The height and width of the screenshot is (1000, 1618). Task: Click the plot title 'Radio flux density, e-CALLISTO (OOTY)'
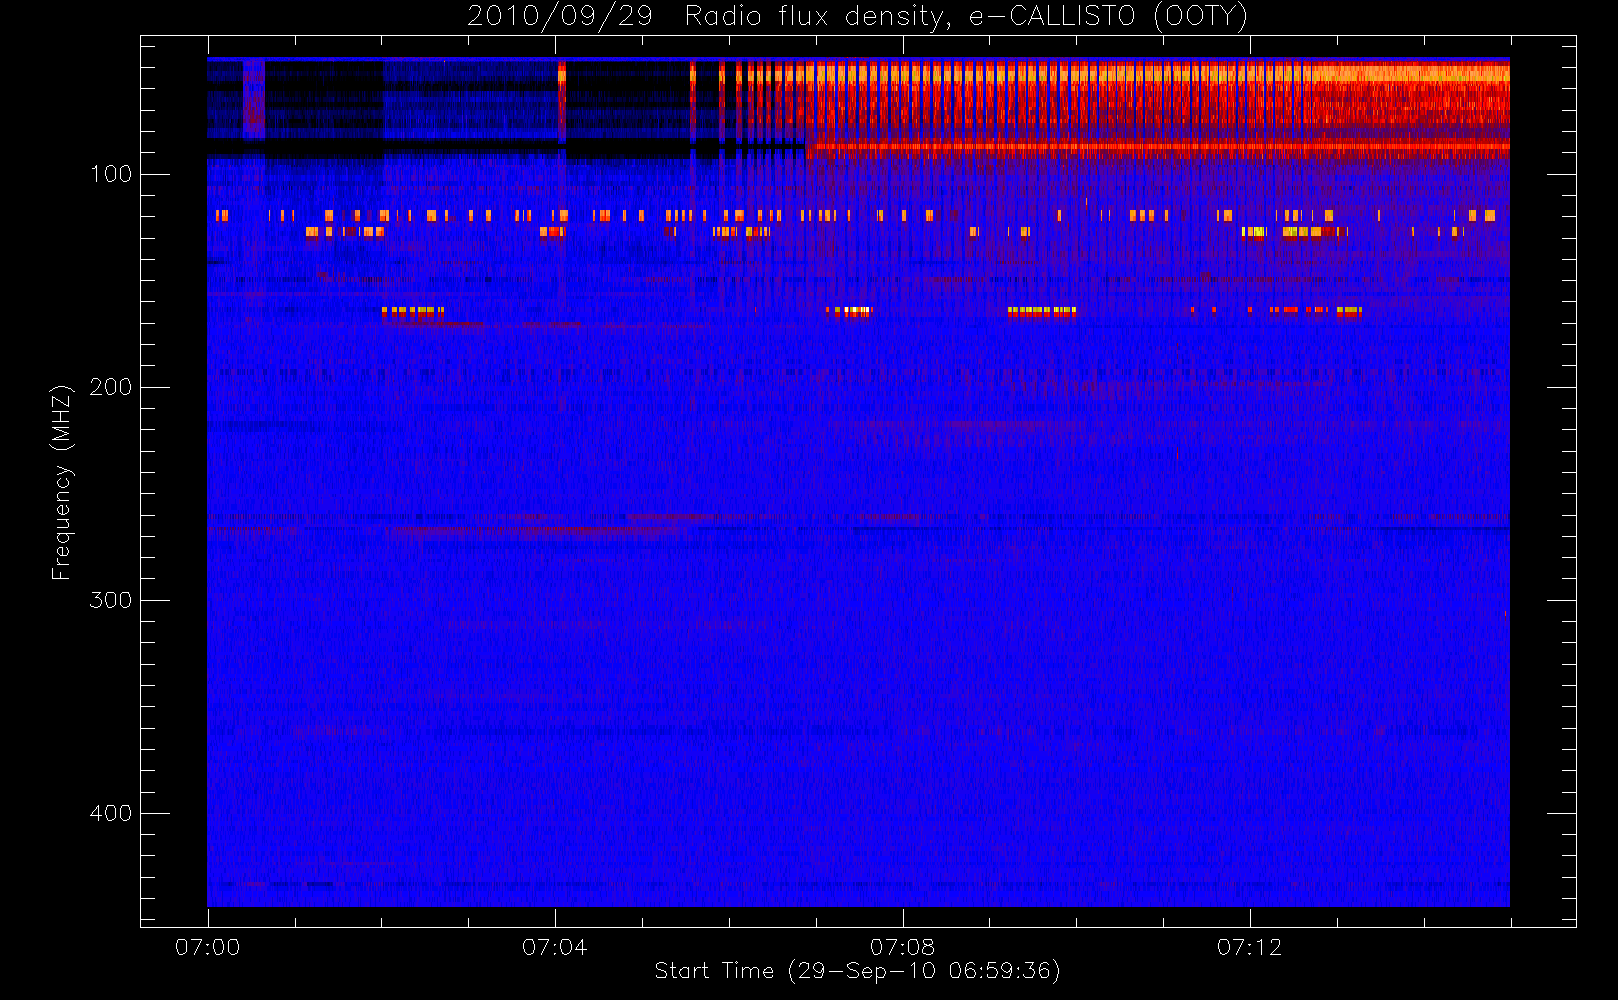(x=967, y=17)
